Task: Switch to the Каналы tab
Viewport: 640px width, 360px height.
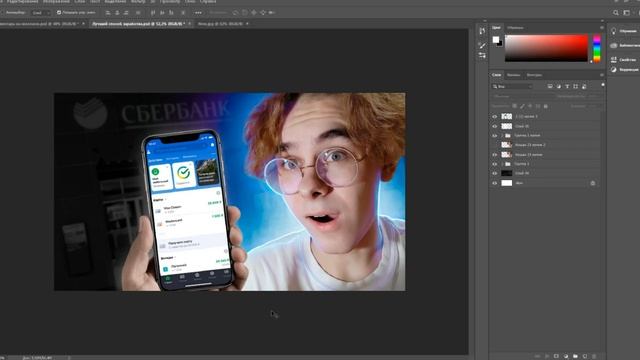Action: (x=513, y=75)
